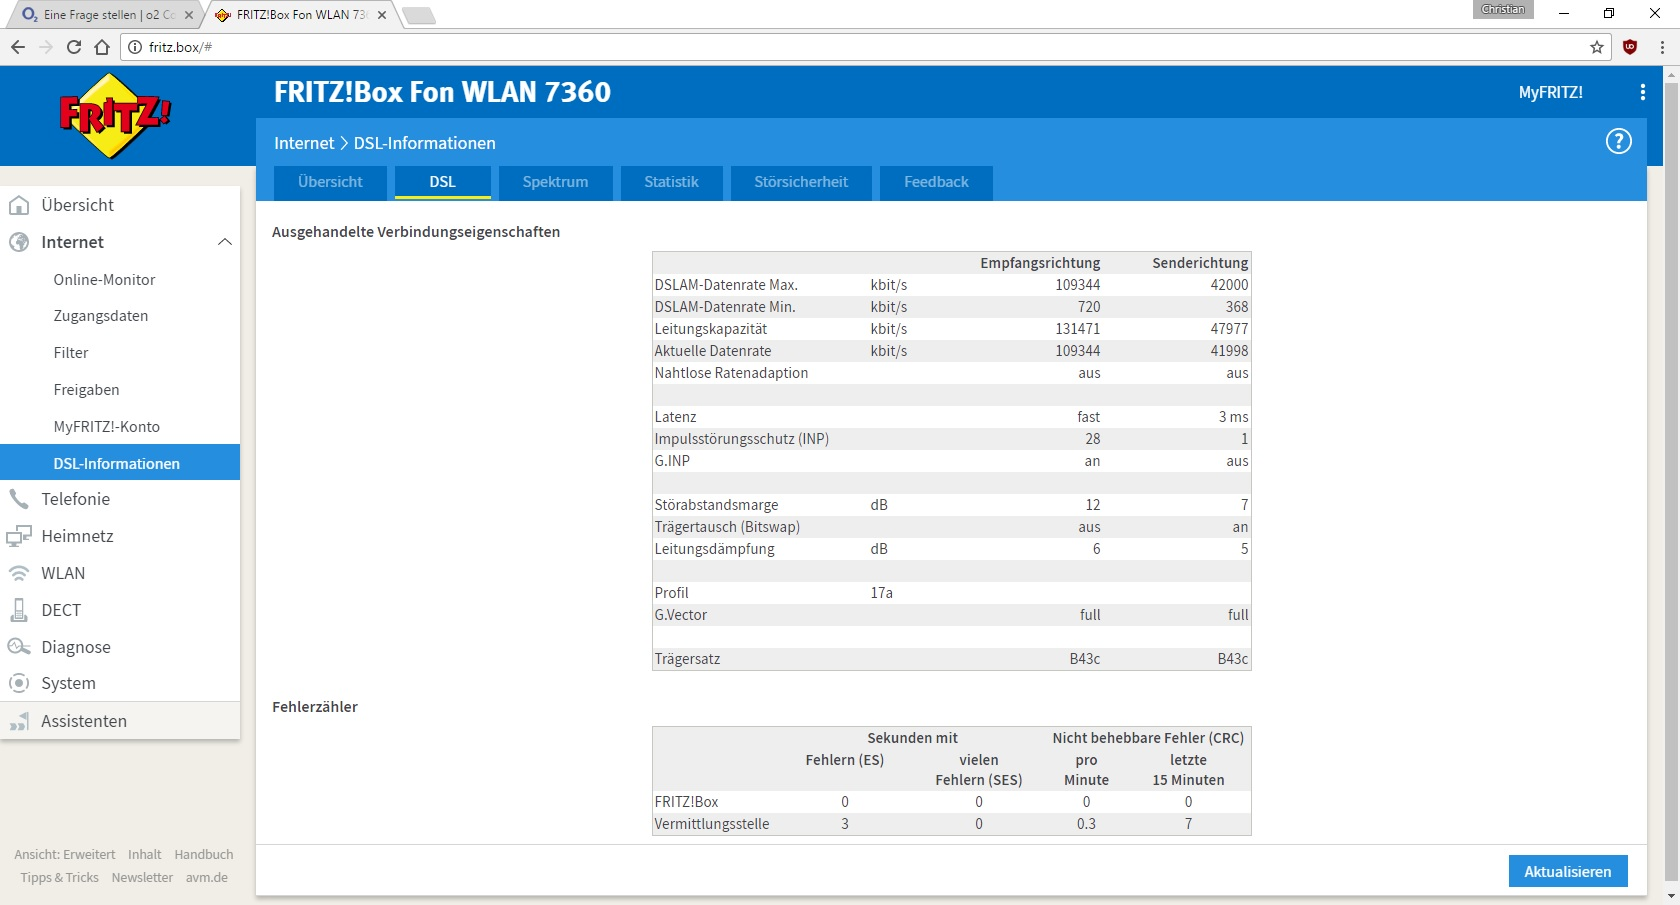Open the Chrome three-dot menu
The width and height of the screenshot is (1680, 905).
(1662, 47)
